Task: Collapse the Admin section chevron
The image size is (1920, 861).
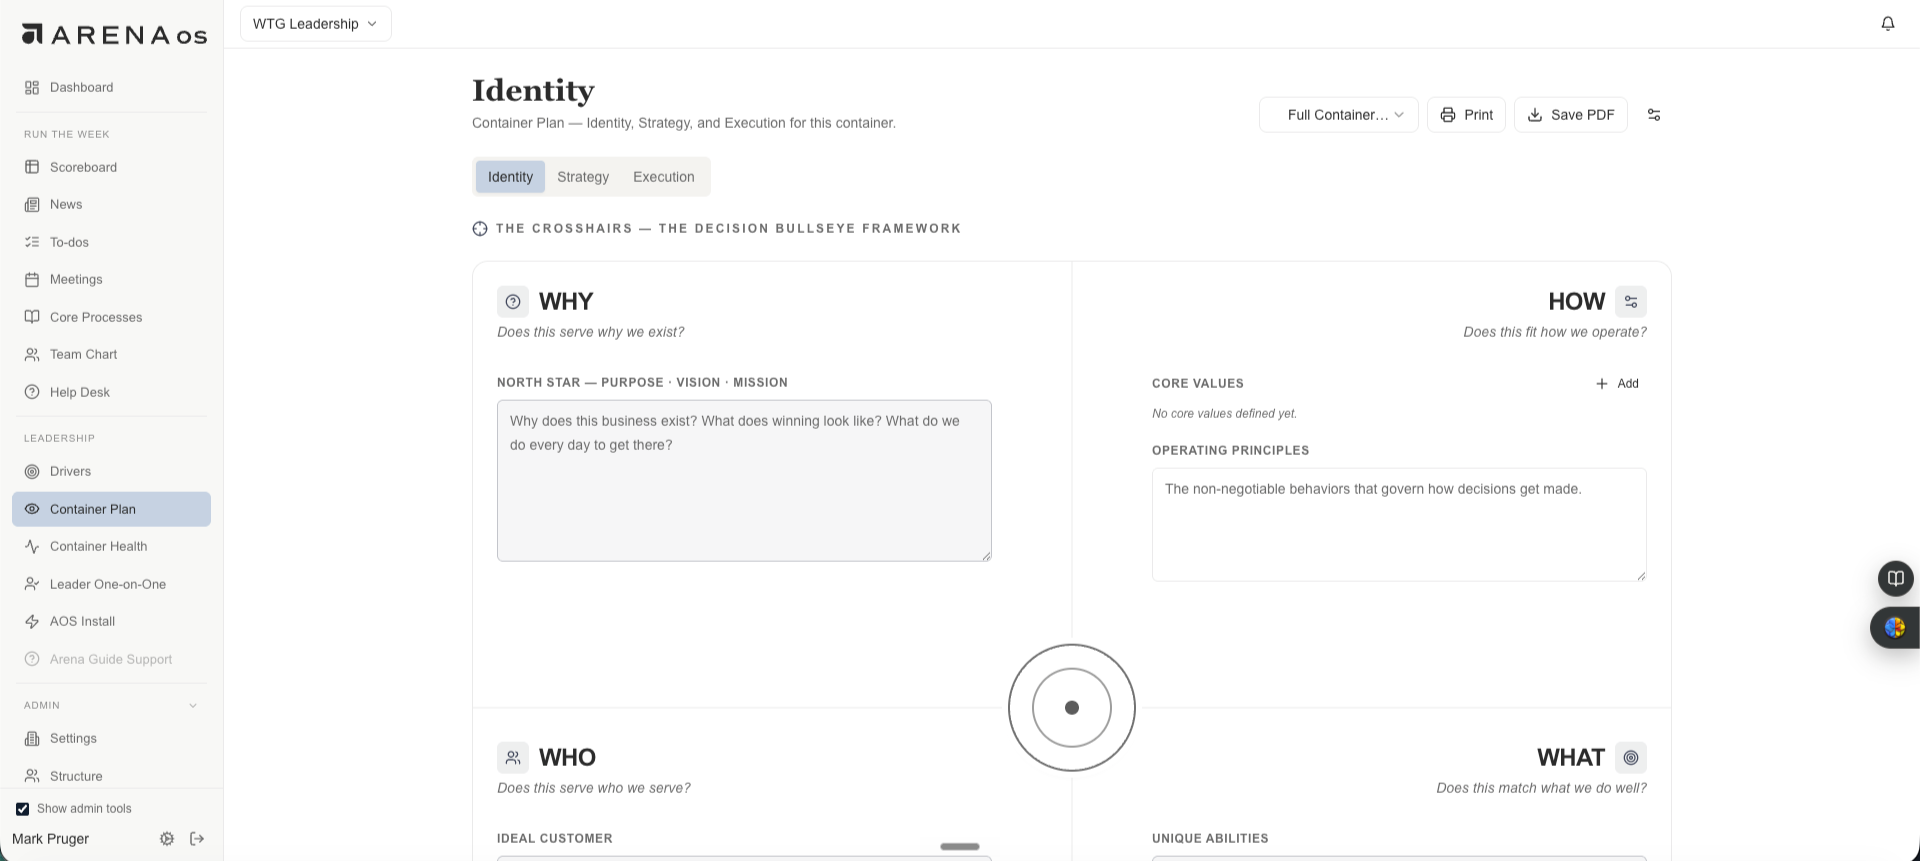Action: (193, 705)
